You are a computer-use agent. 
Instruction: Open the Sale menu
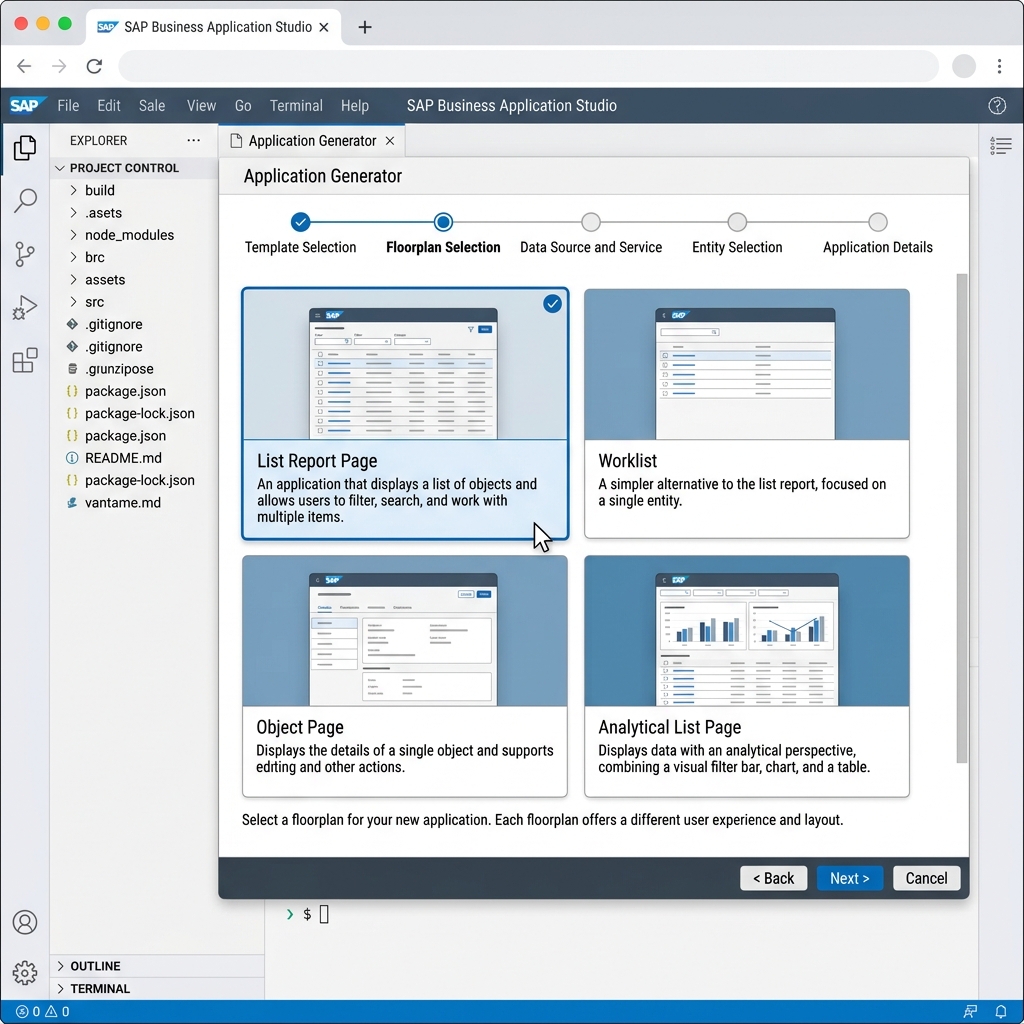152,105
